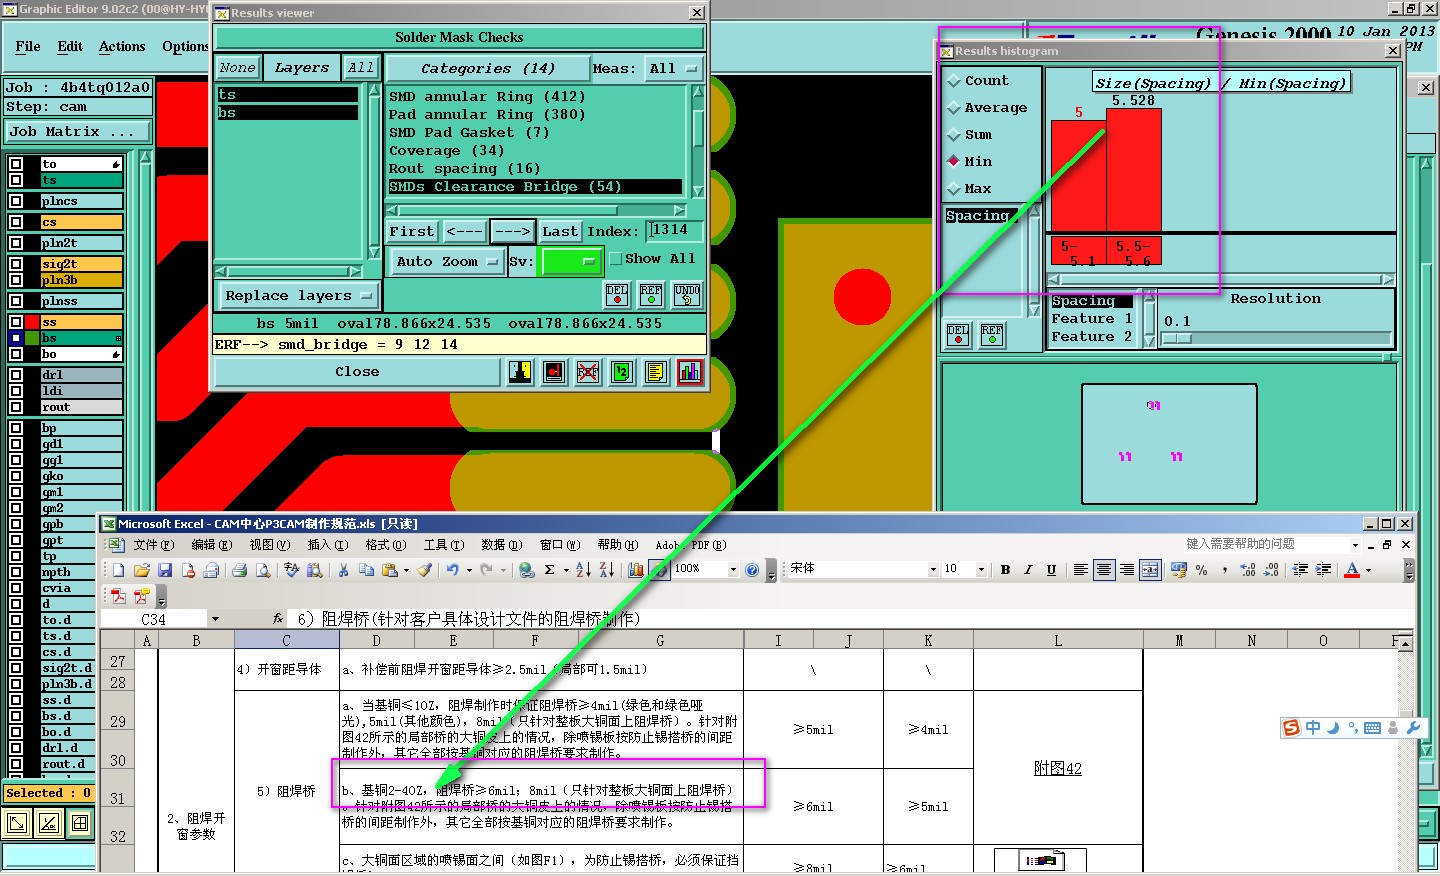This screenshot has height=876, width=1440.
Task: Click the next arrow ---> button
Action: click(513, 232)
